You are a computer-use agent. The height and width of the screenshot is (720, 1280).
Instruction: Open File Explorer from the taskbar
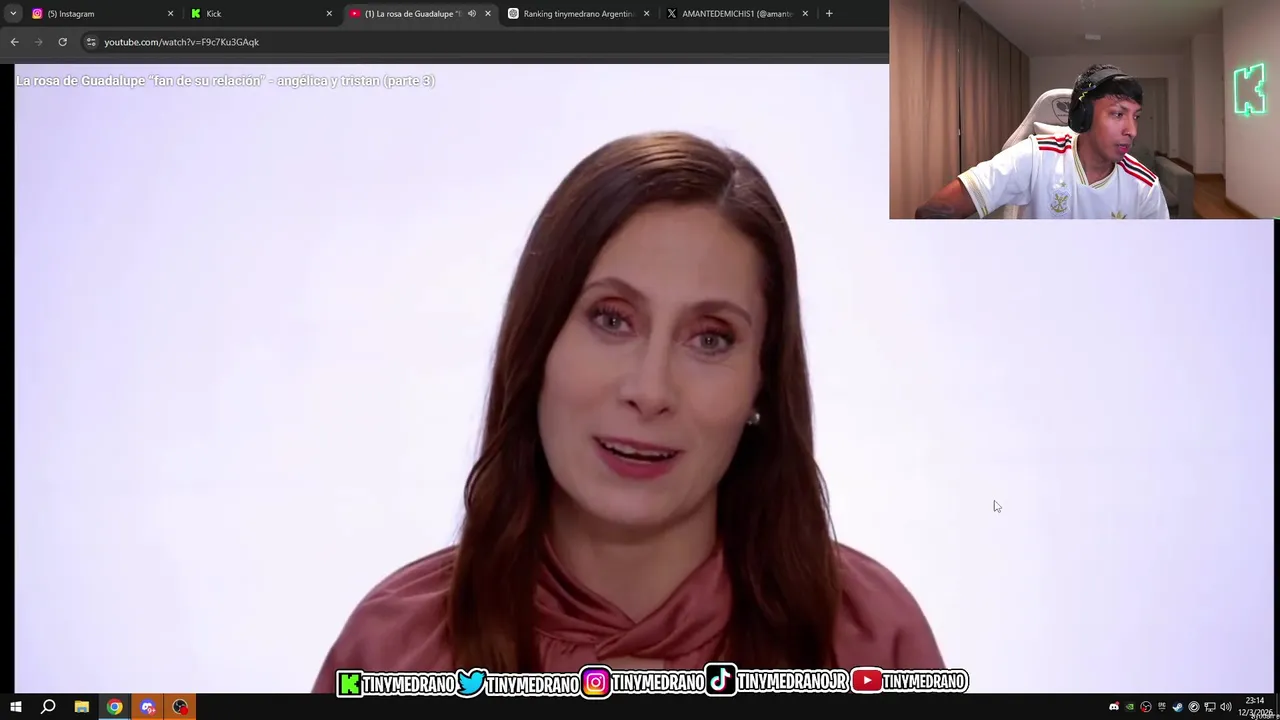coord(81,707)
